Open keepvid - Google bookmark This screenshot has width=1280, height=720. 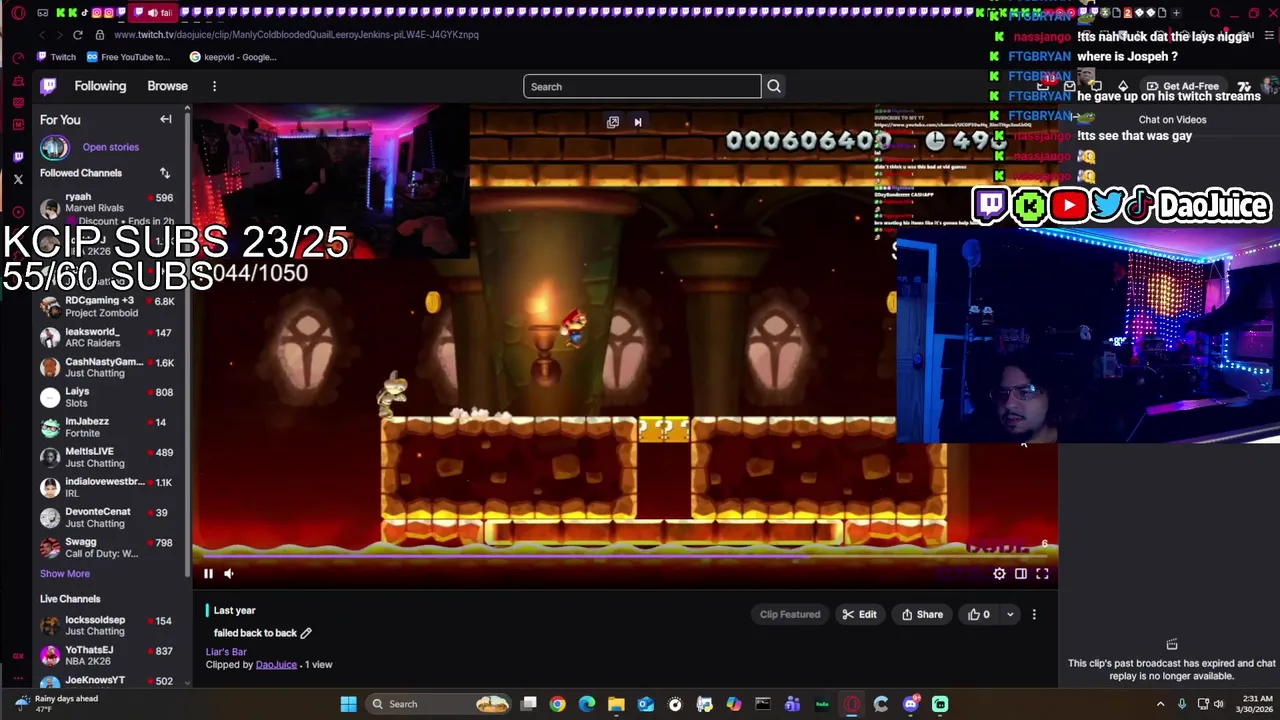233,57
